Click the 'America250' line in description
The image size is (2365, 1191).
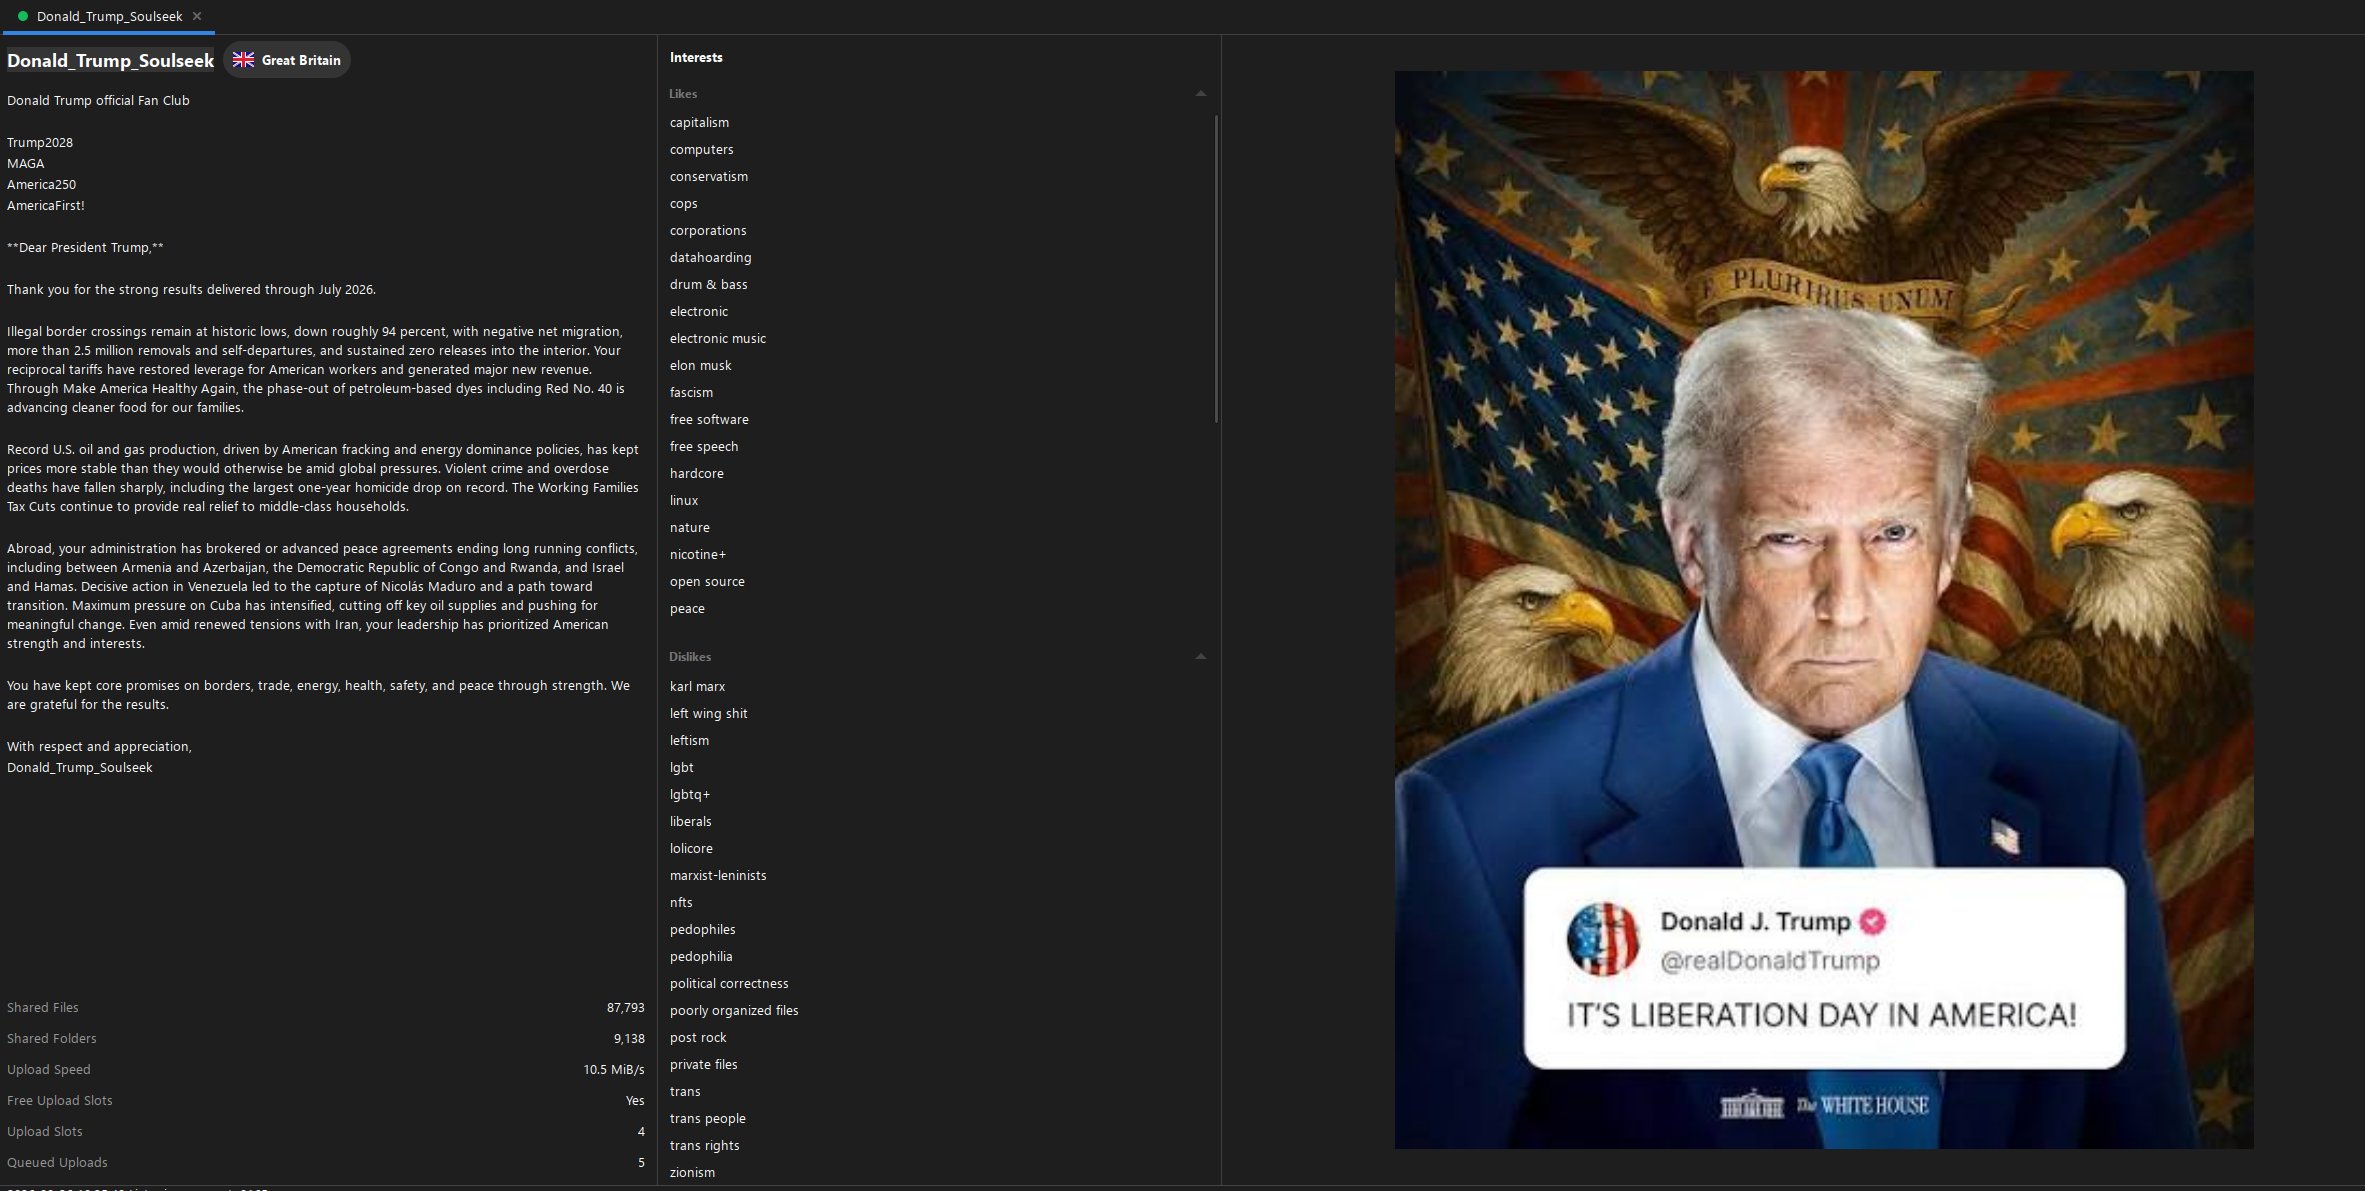click(x=41, y=184)
